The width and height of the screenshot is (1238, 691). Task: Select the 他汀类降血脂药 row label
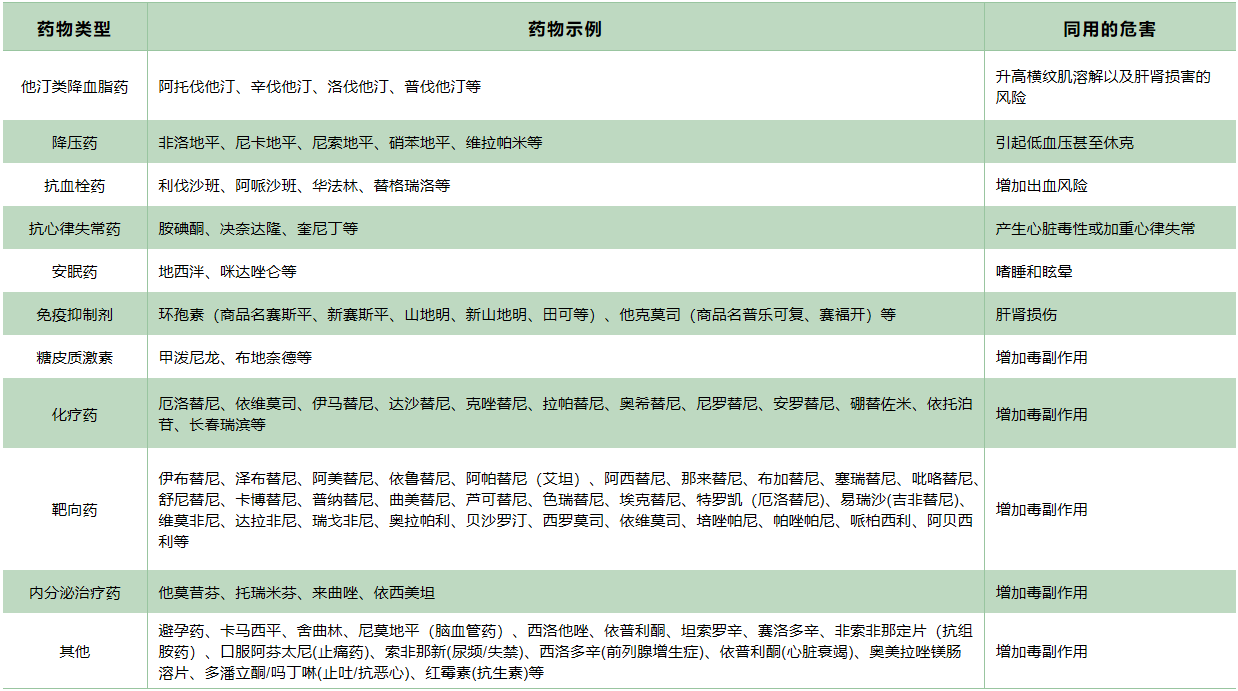[74, 86]
